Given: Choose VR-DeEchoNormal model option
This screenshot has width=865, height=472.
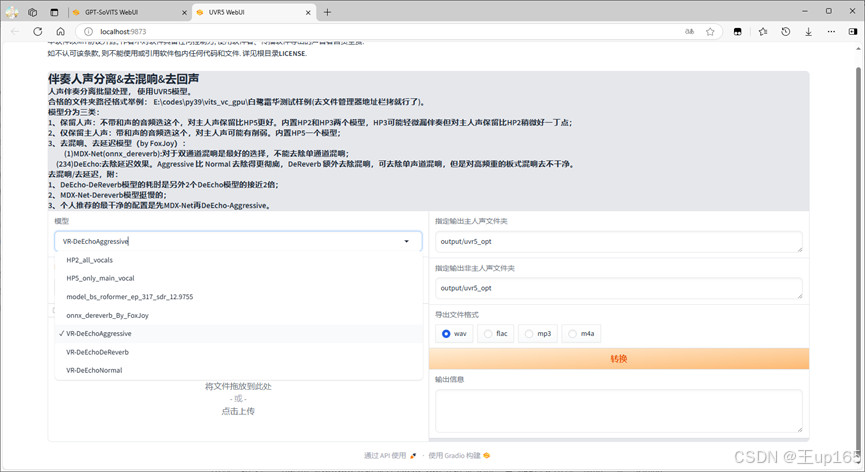Looking at the screenshot, I should point(239,371).
